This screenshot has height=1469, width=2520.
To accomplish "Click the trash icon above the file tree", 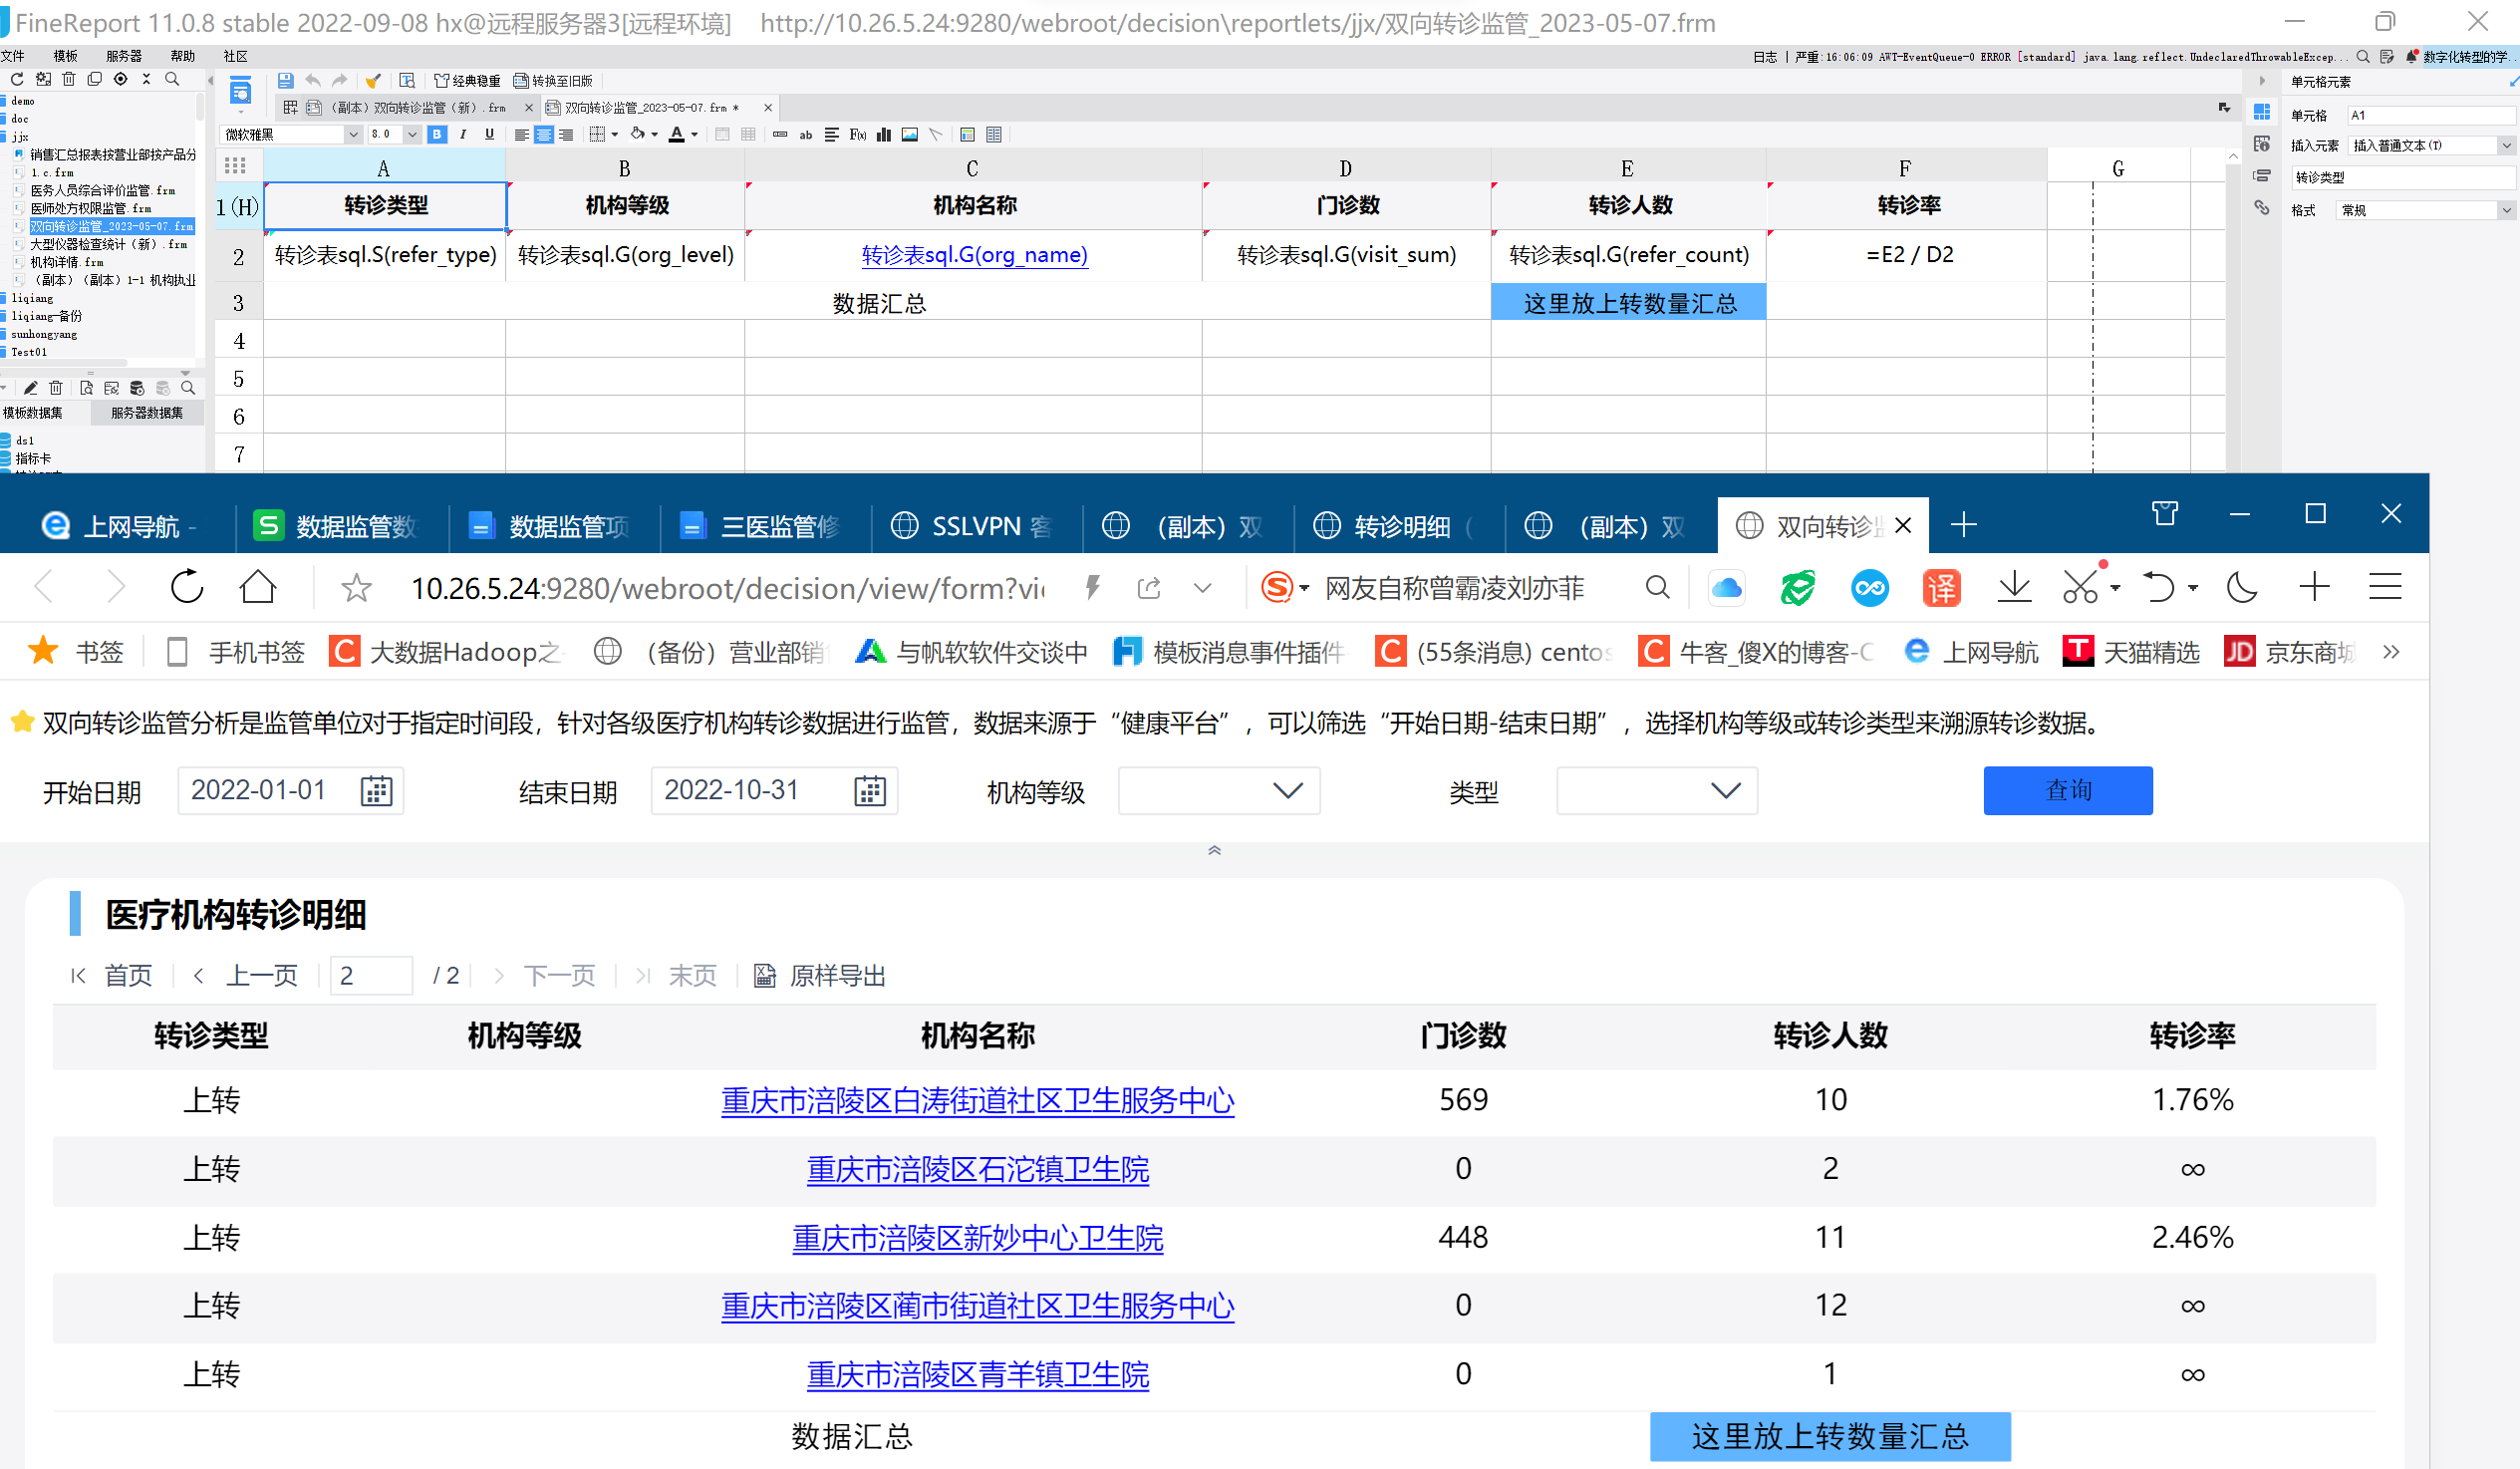I will [x=68, y=79].
